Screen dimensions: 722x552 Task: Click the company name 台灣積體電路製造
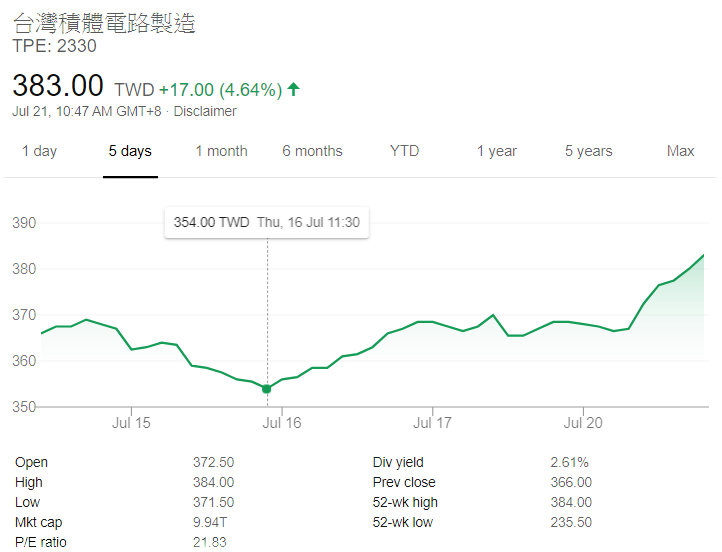(x=104, y=23)
